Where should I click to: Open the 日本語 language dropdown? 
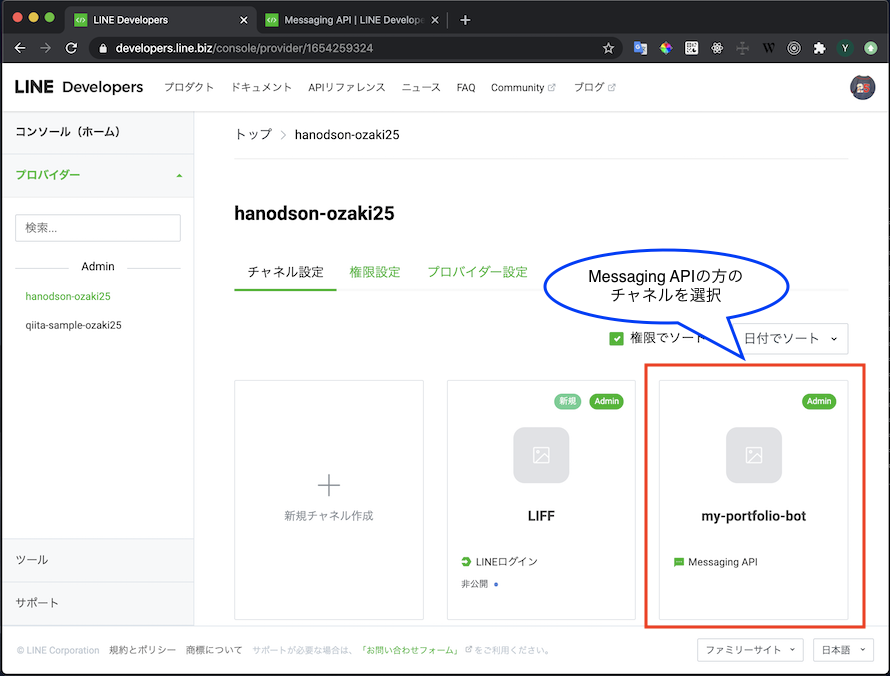tap(843, 650)
